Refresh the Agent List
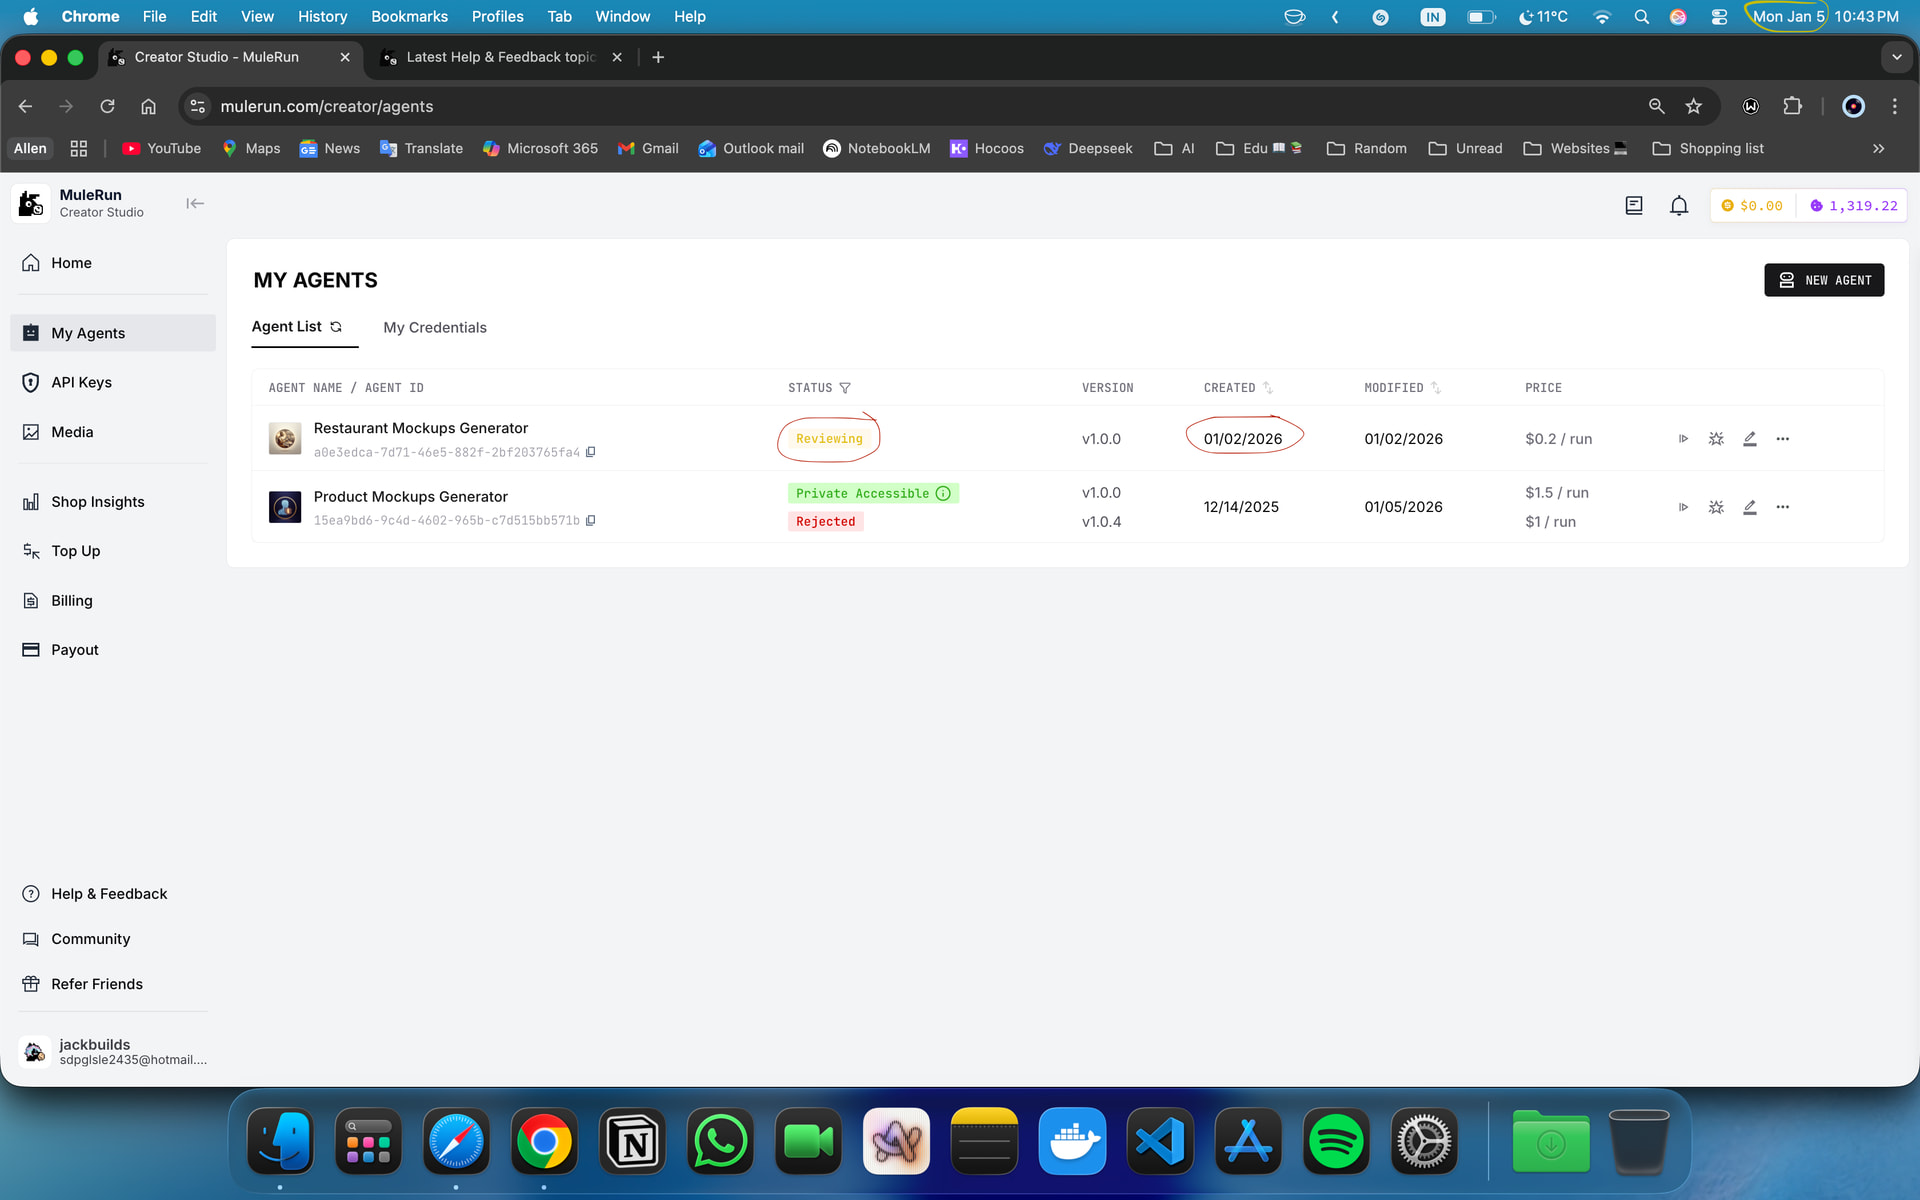The height and width of the screenshot is (1200, 1920). [336, 327]
